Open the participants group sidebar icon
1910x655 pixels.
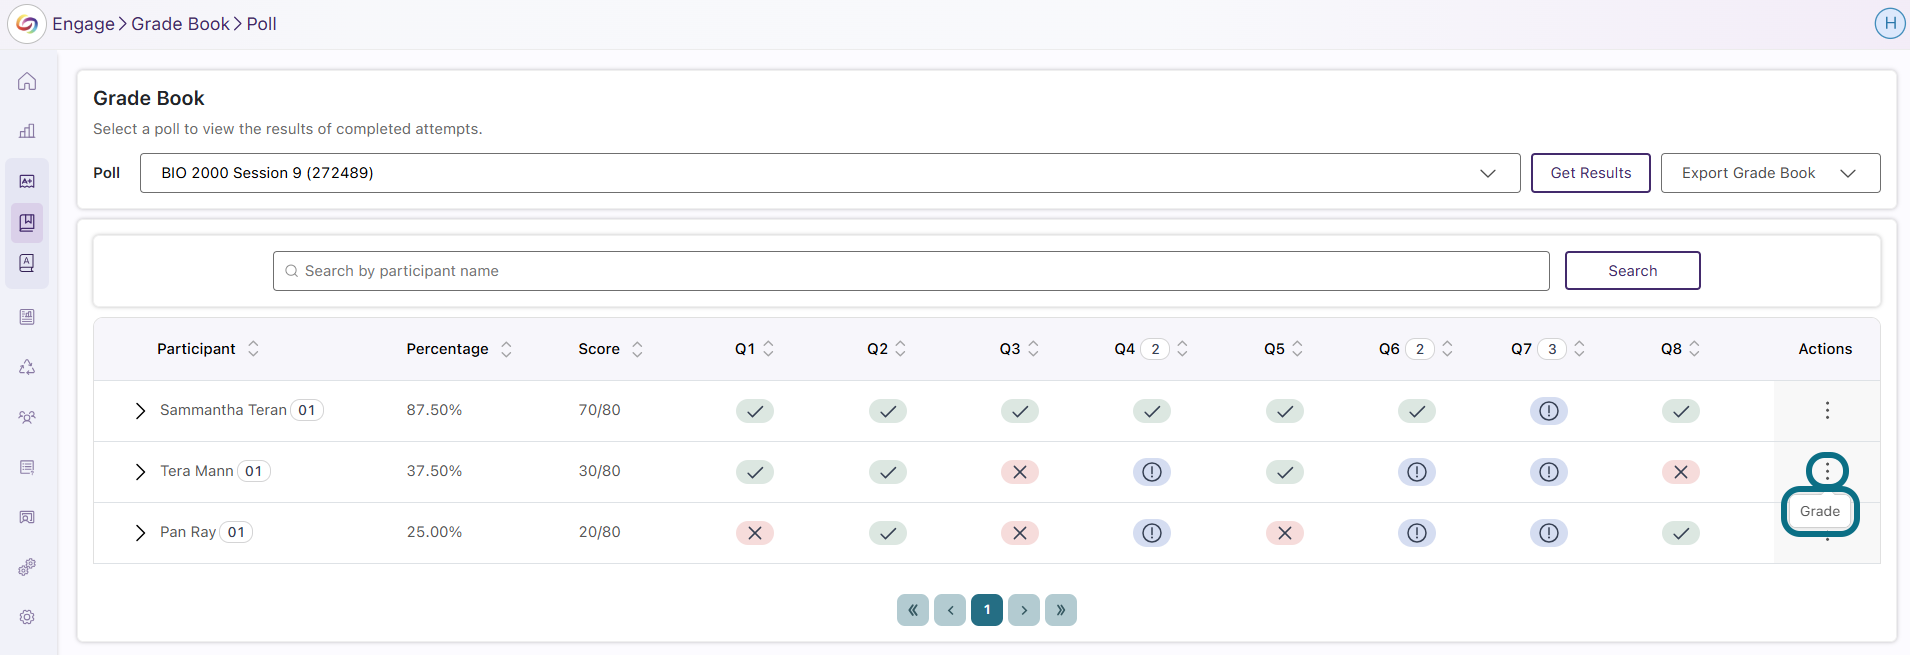(27, 417)
